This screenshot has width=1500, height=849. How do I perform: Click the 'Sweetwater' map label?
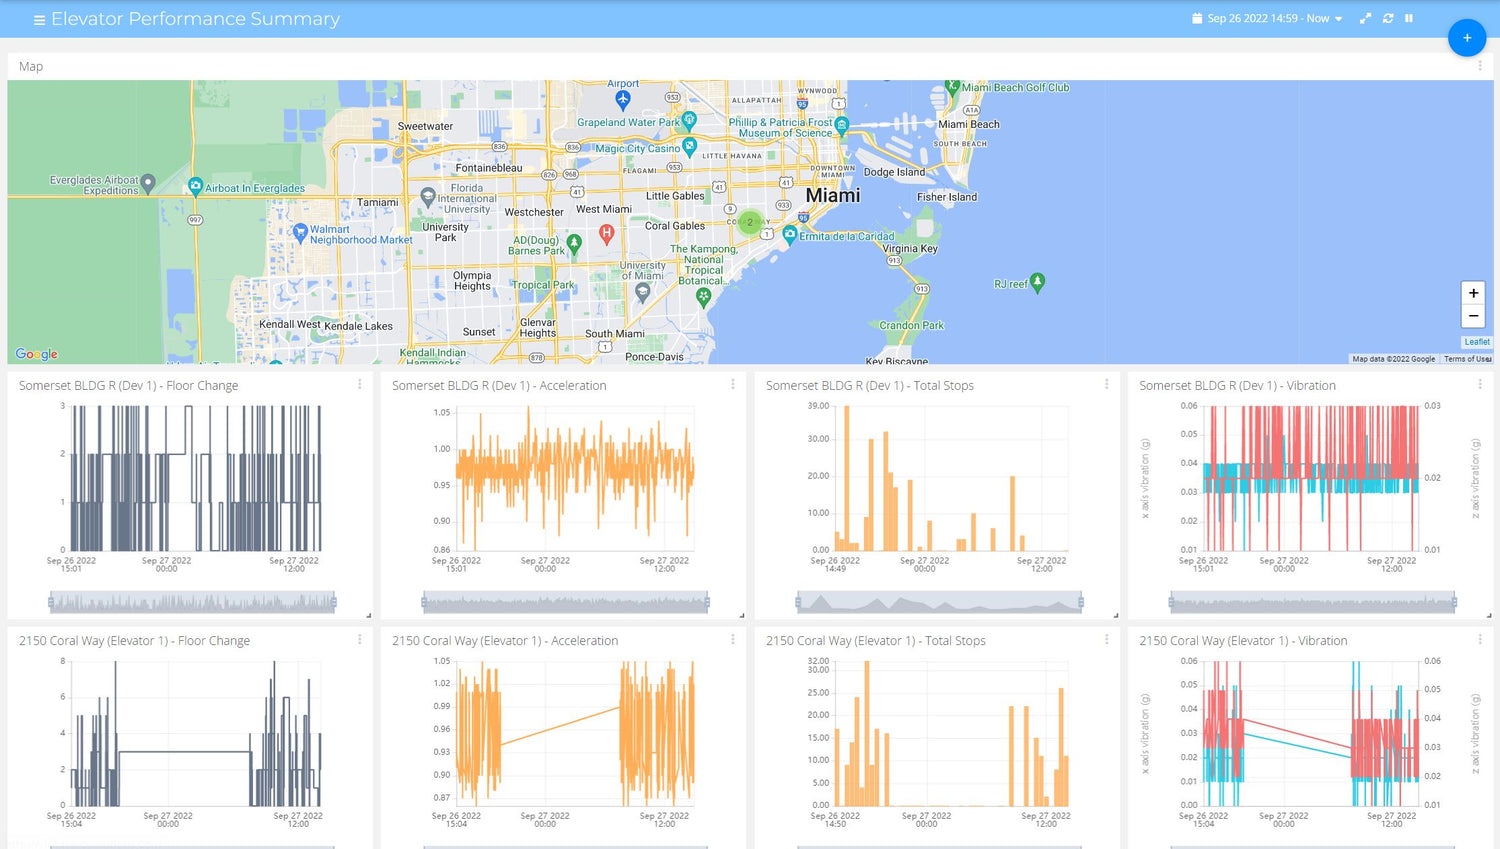pos(425,126)
